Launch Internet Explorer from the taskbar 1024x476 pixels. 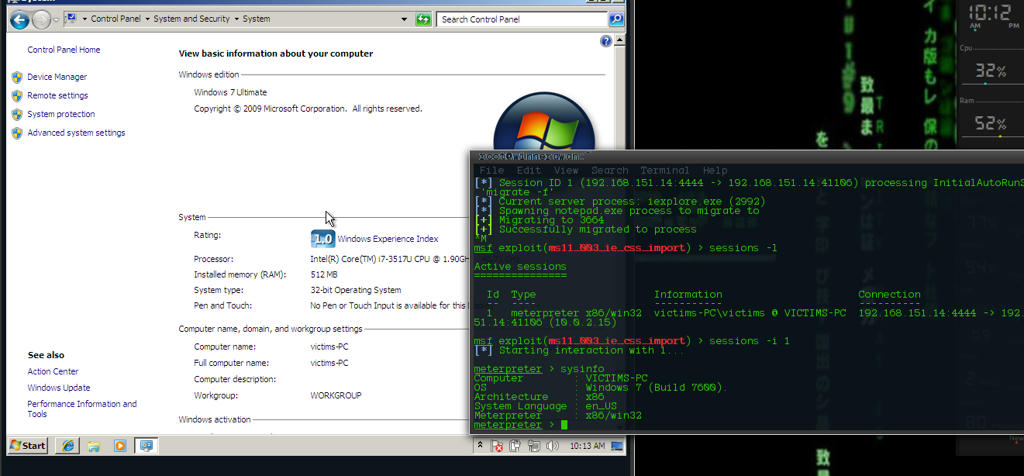pyautogui.click(x=67, y=446)
